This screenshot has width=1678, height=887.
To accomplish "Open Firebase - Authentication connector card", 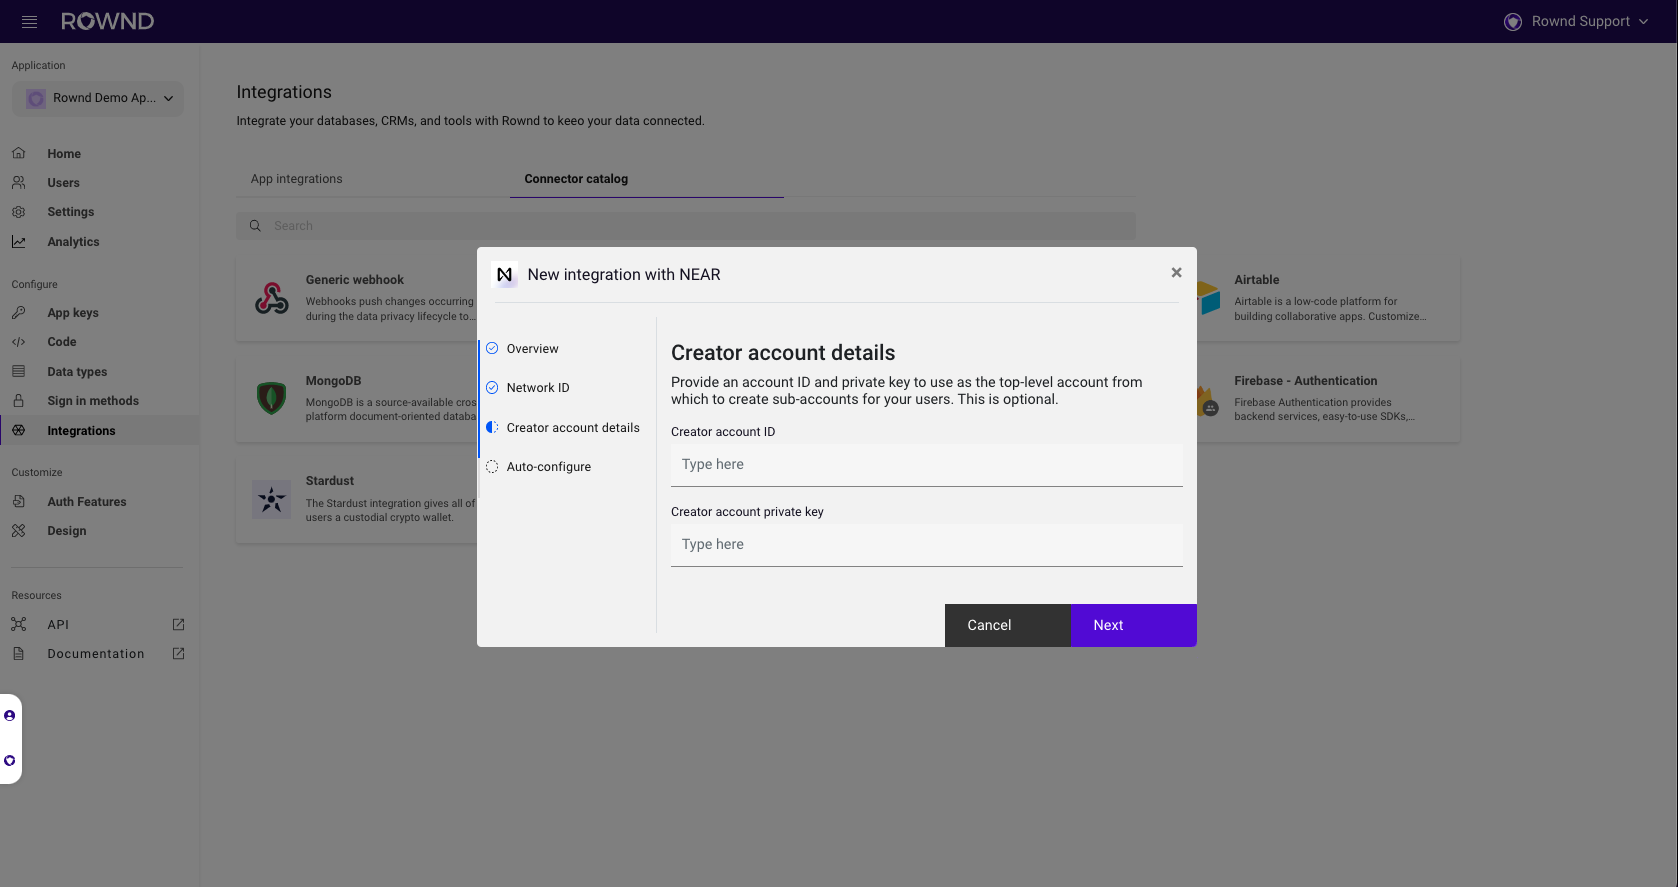I will click(x=1328, y=399).
